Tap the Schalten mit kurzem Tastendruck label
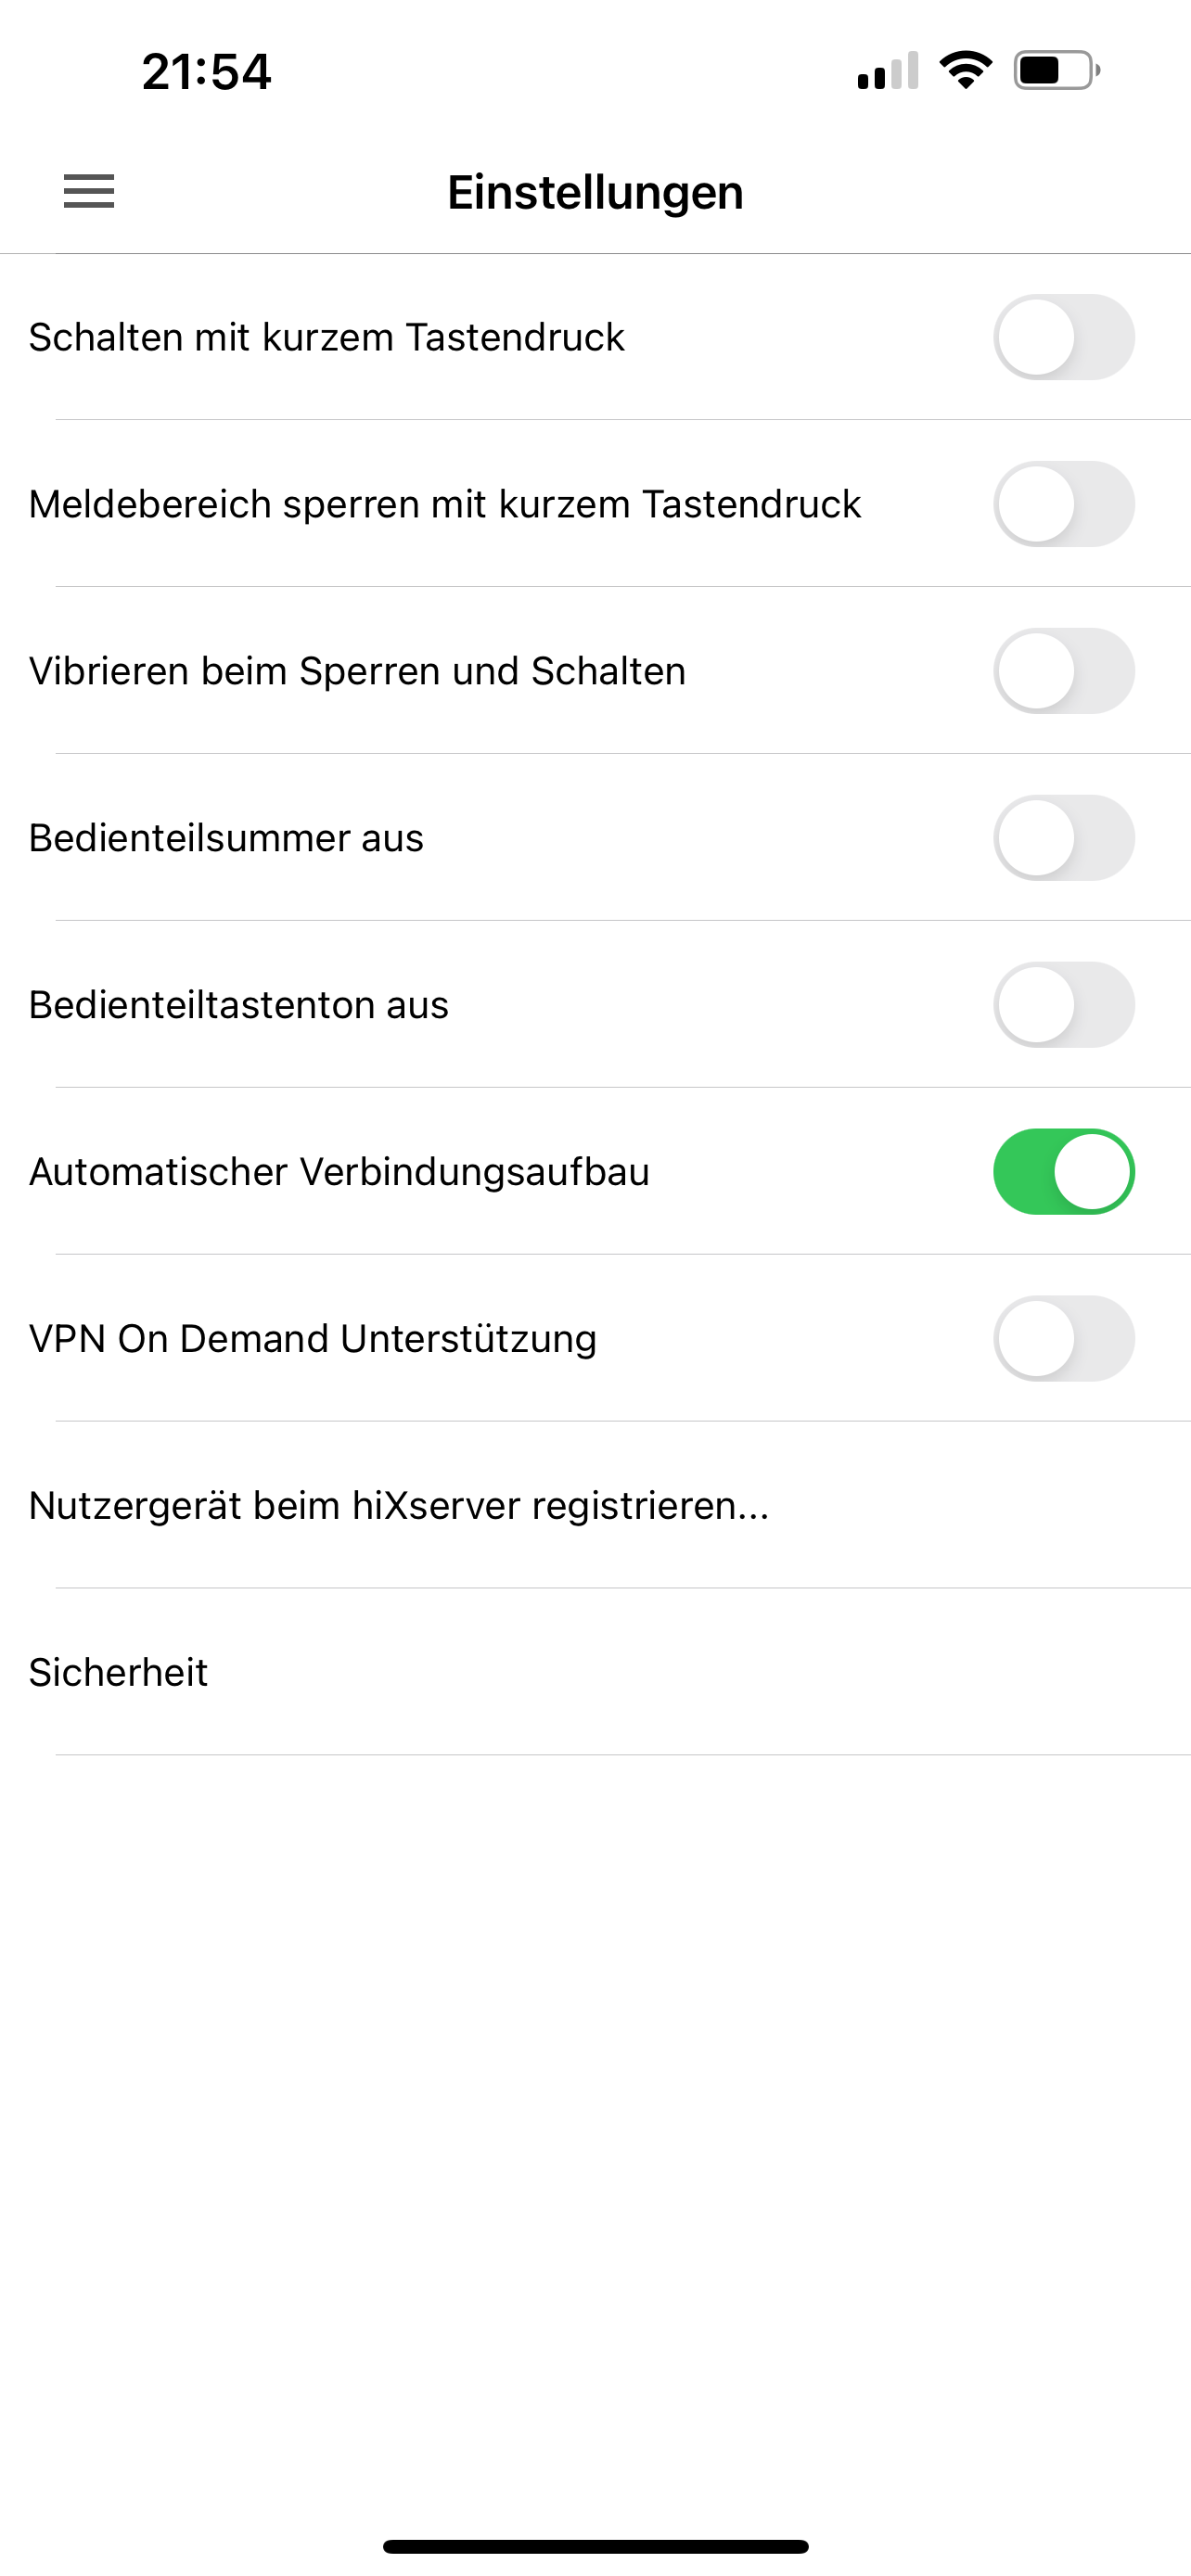Viewport: 1191px width, 2576px height. tap(326, 337)
